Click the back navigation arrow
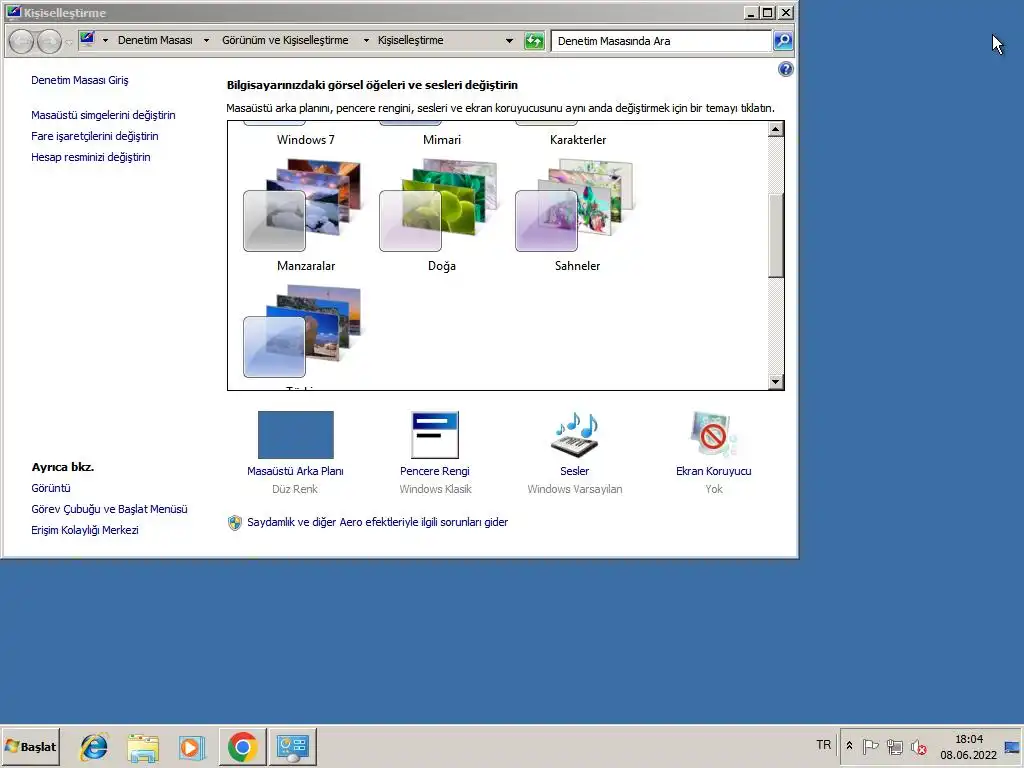 coord(22,41)
